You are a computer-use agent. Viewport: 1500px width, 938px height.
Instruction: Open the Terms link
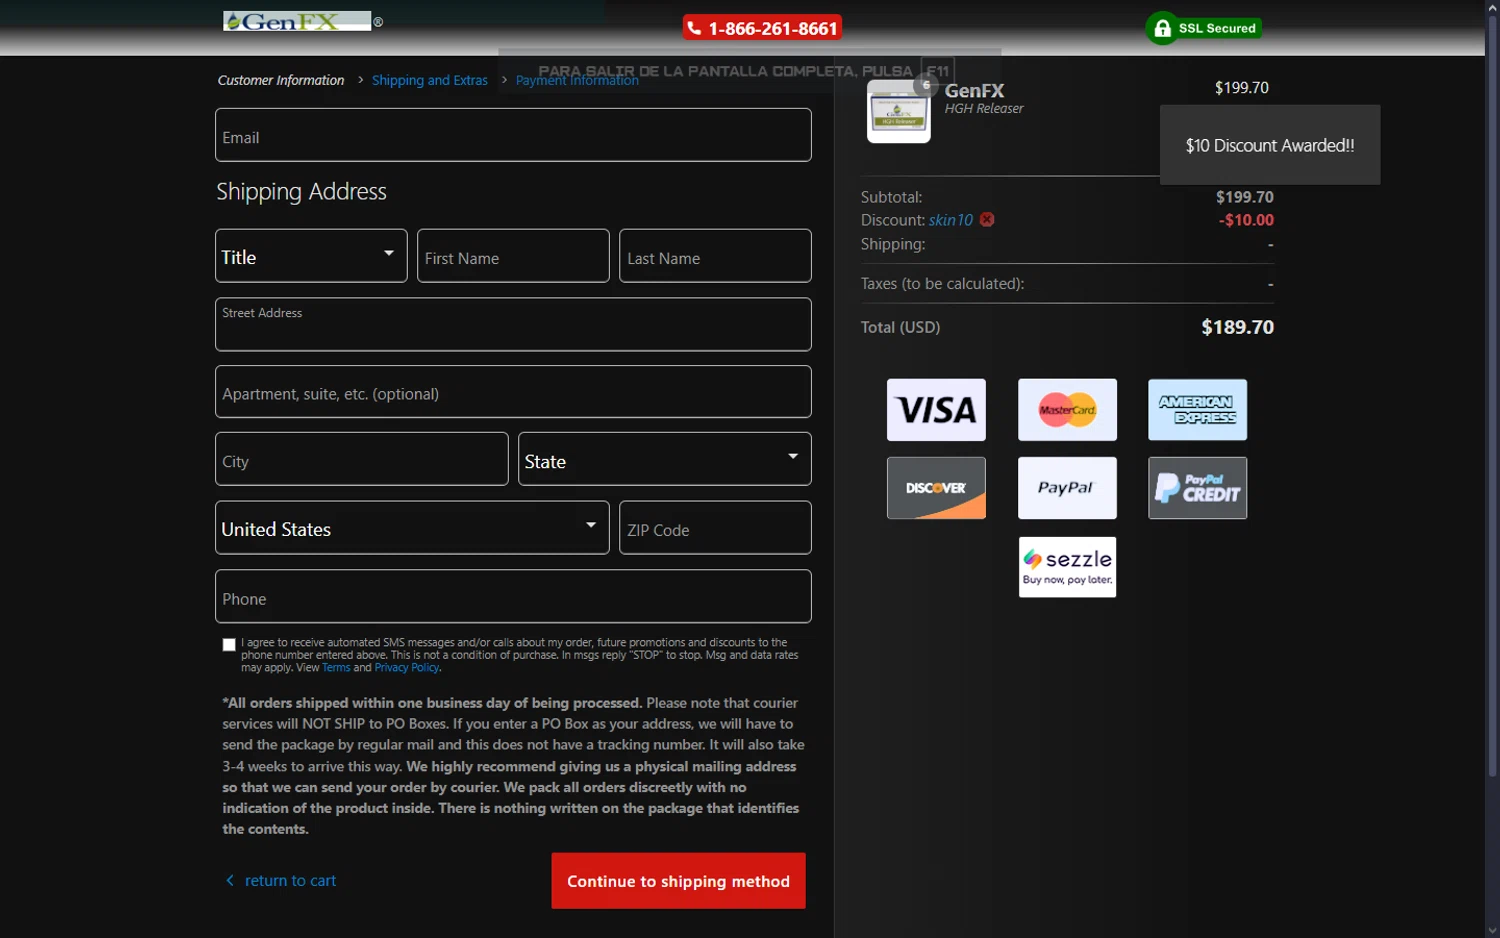point(336,668)
